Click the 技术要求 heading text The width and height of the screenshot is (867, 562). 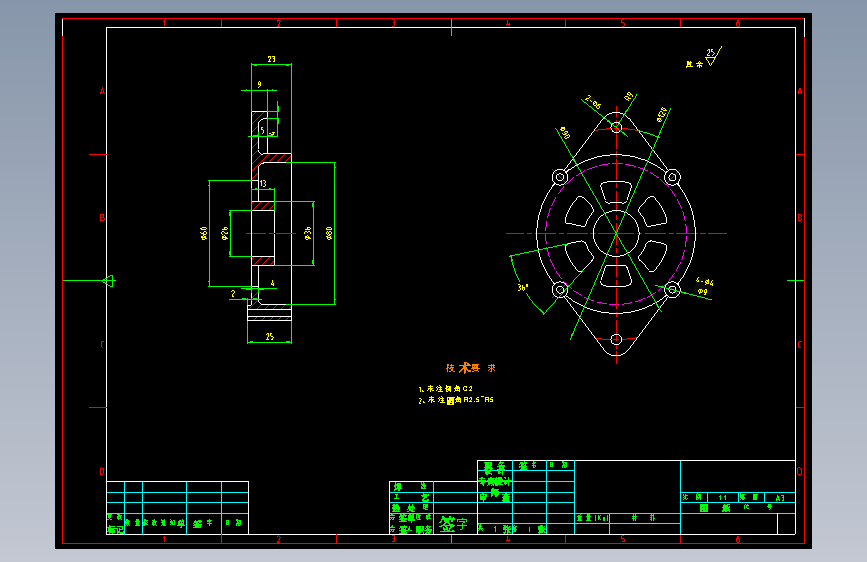[471, 368]
